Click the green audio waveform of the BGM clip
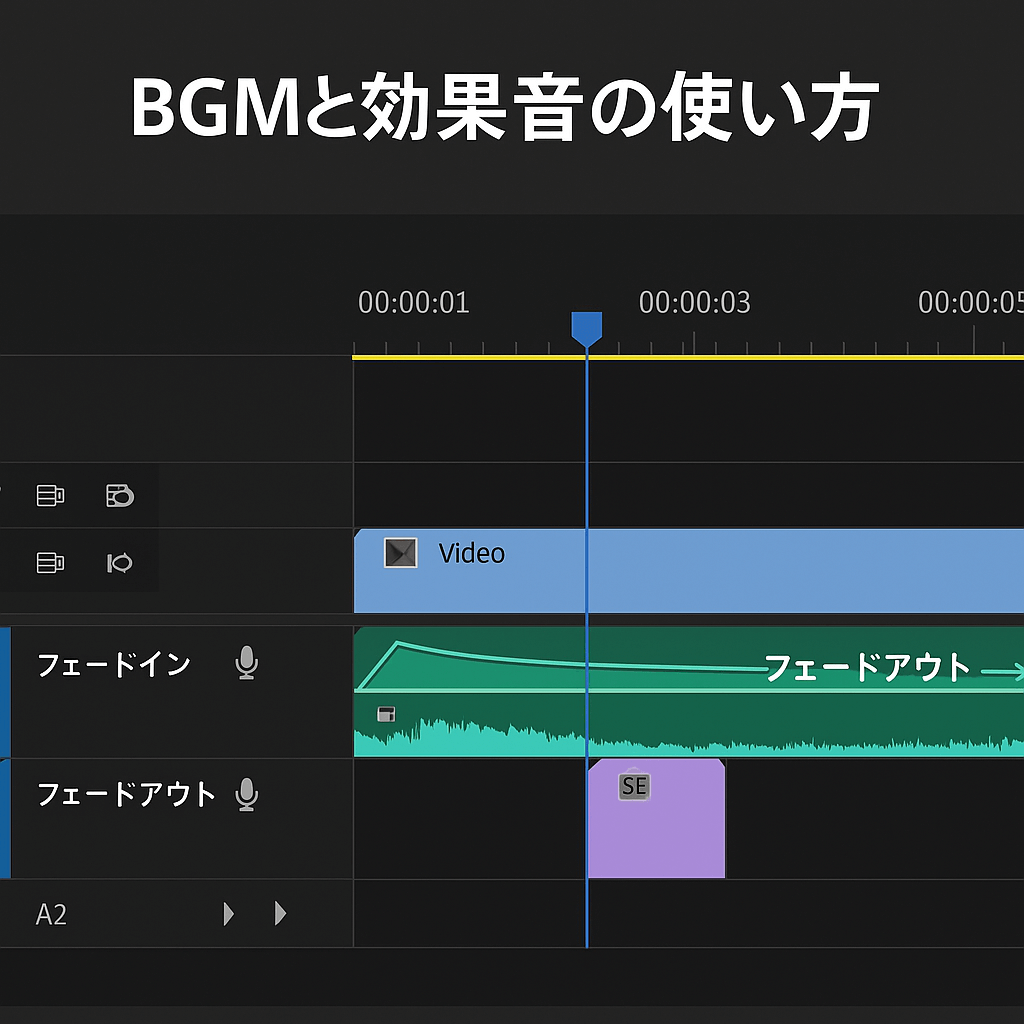The image size is (1024, 1024). click(x=689, y=738)
